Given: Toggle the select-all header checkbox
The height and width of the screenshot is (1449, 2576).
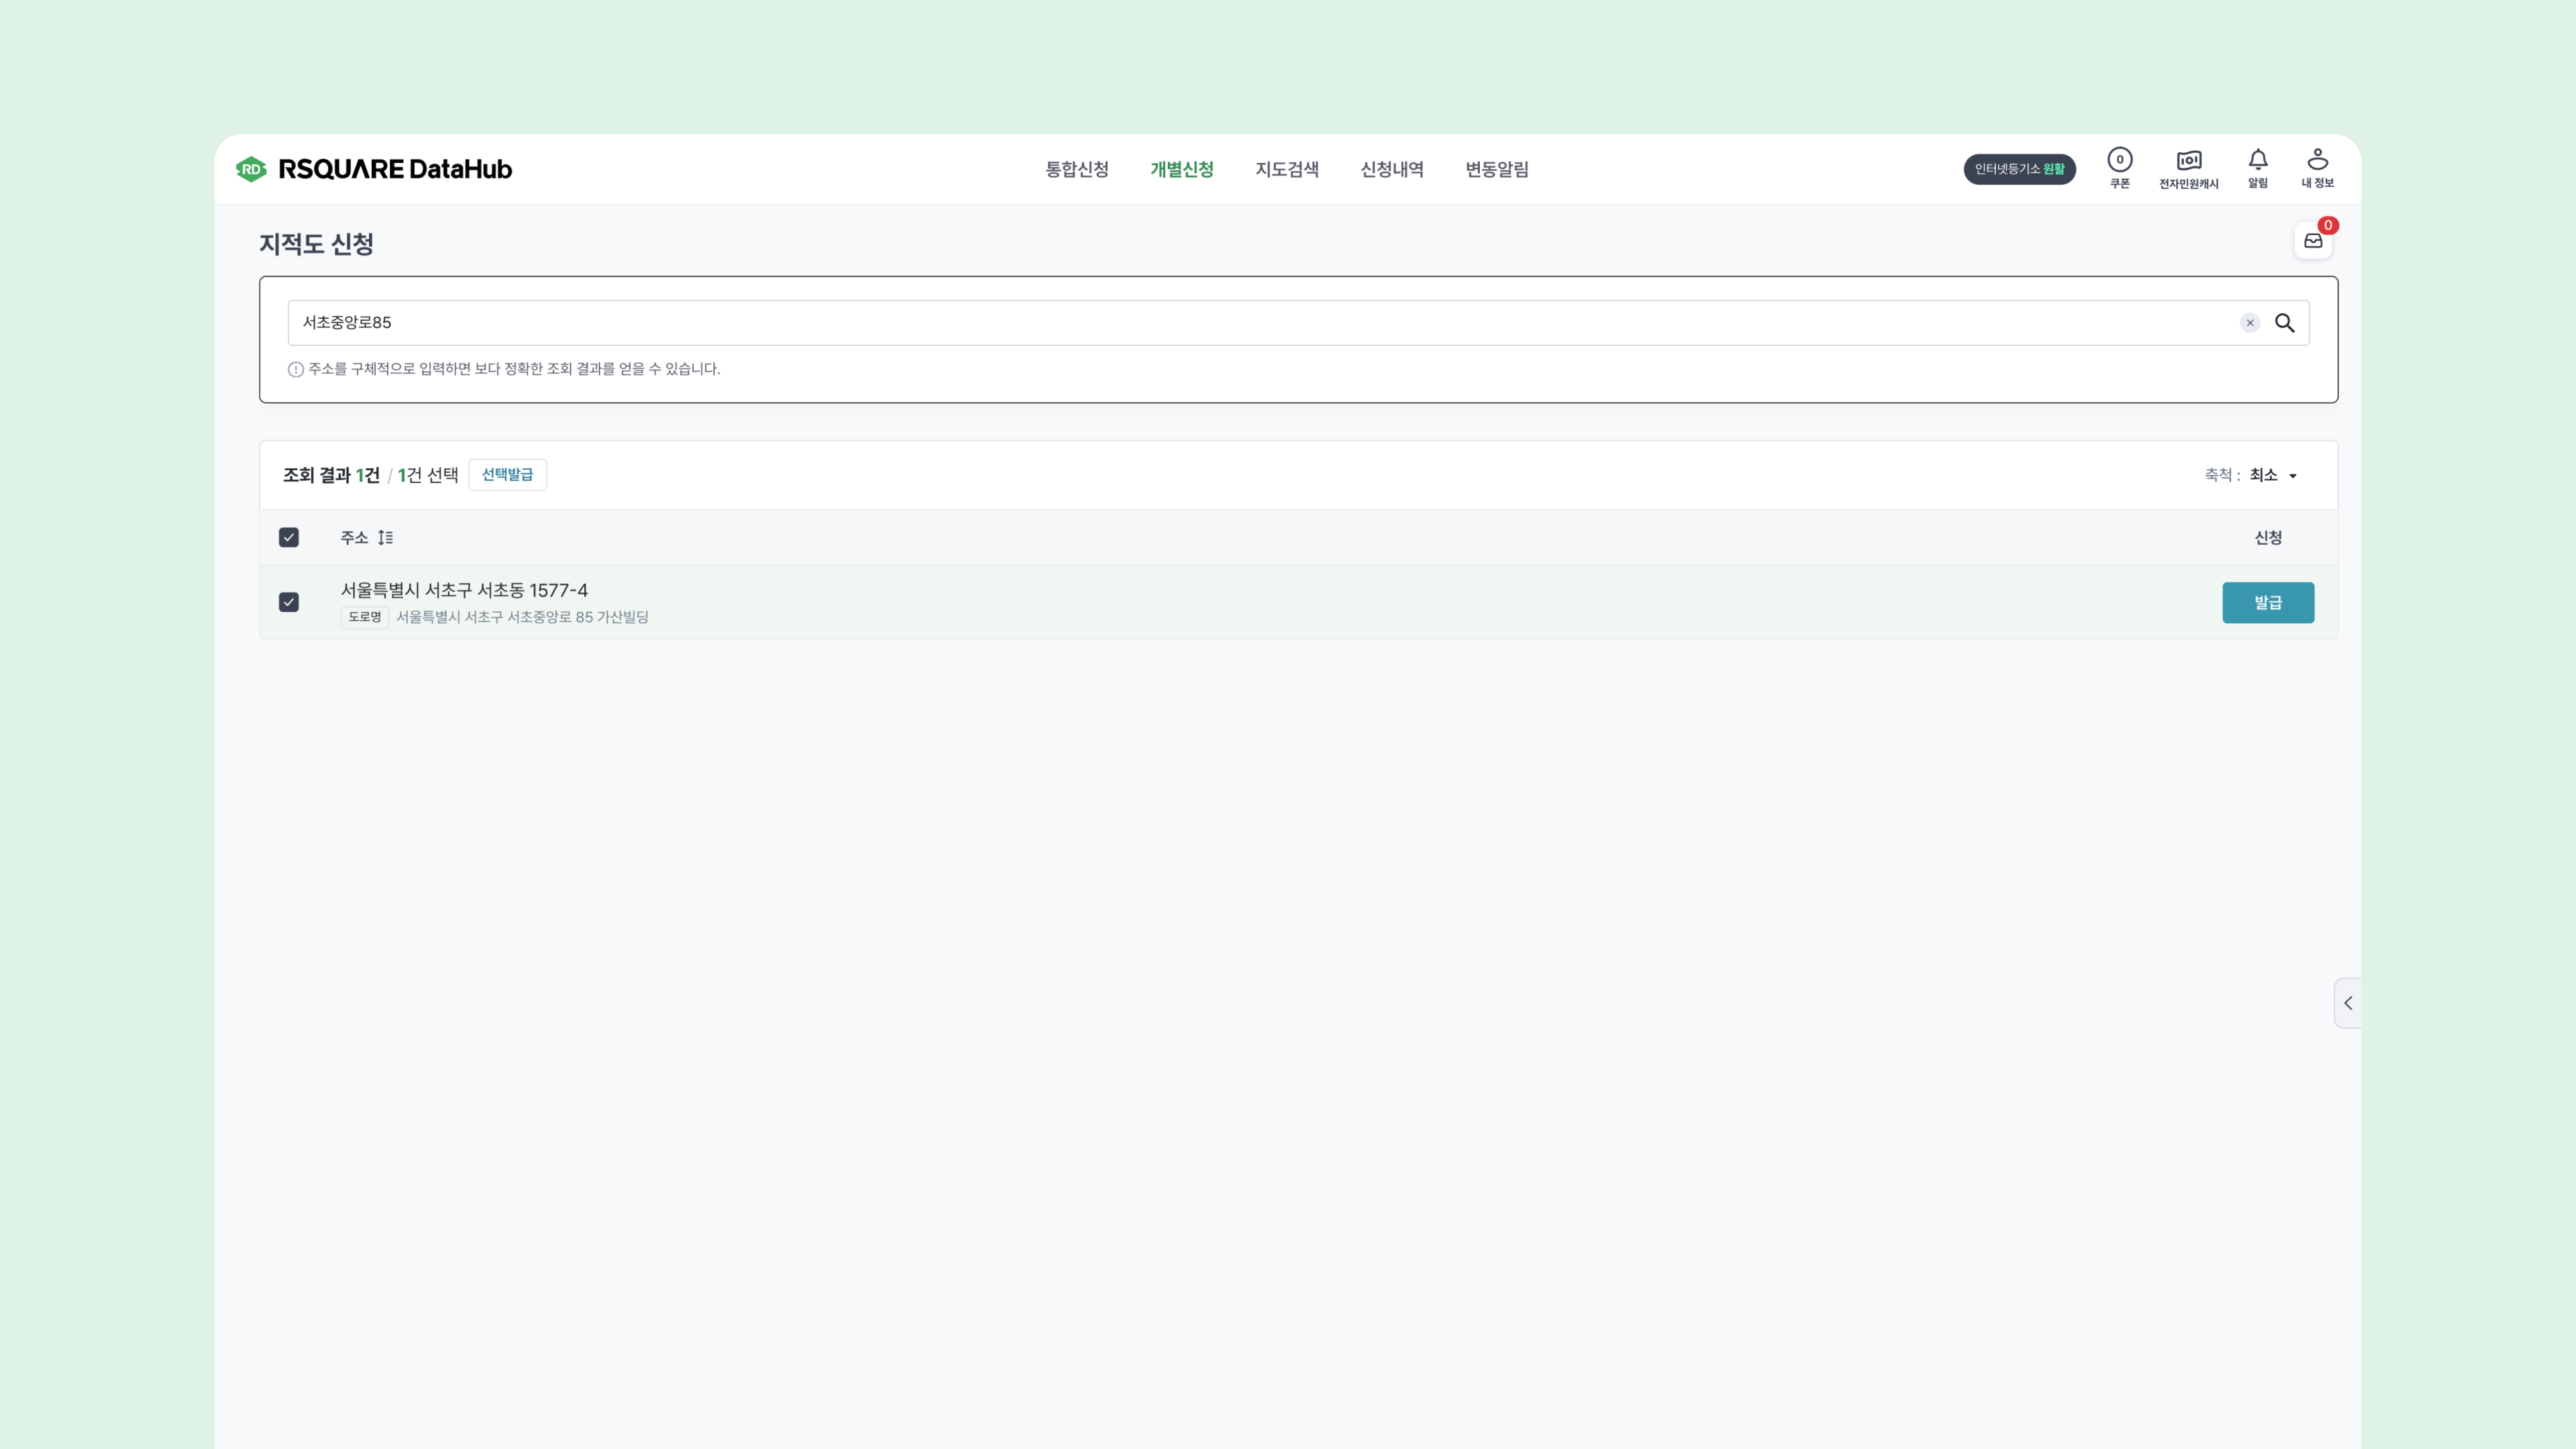Looking at the screenshot, I should [x=289, y=538].
